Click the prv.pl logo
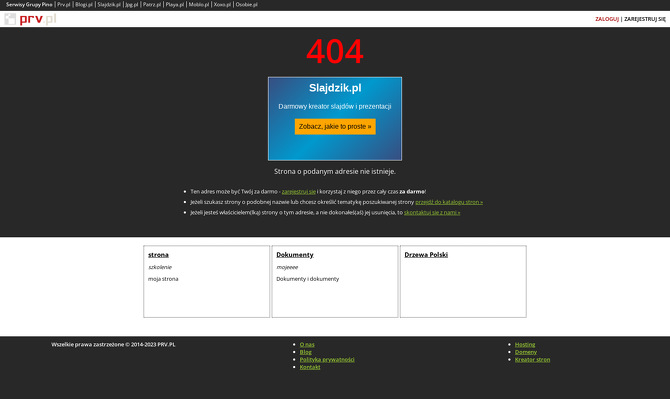 (x=30, y=19)
